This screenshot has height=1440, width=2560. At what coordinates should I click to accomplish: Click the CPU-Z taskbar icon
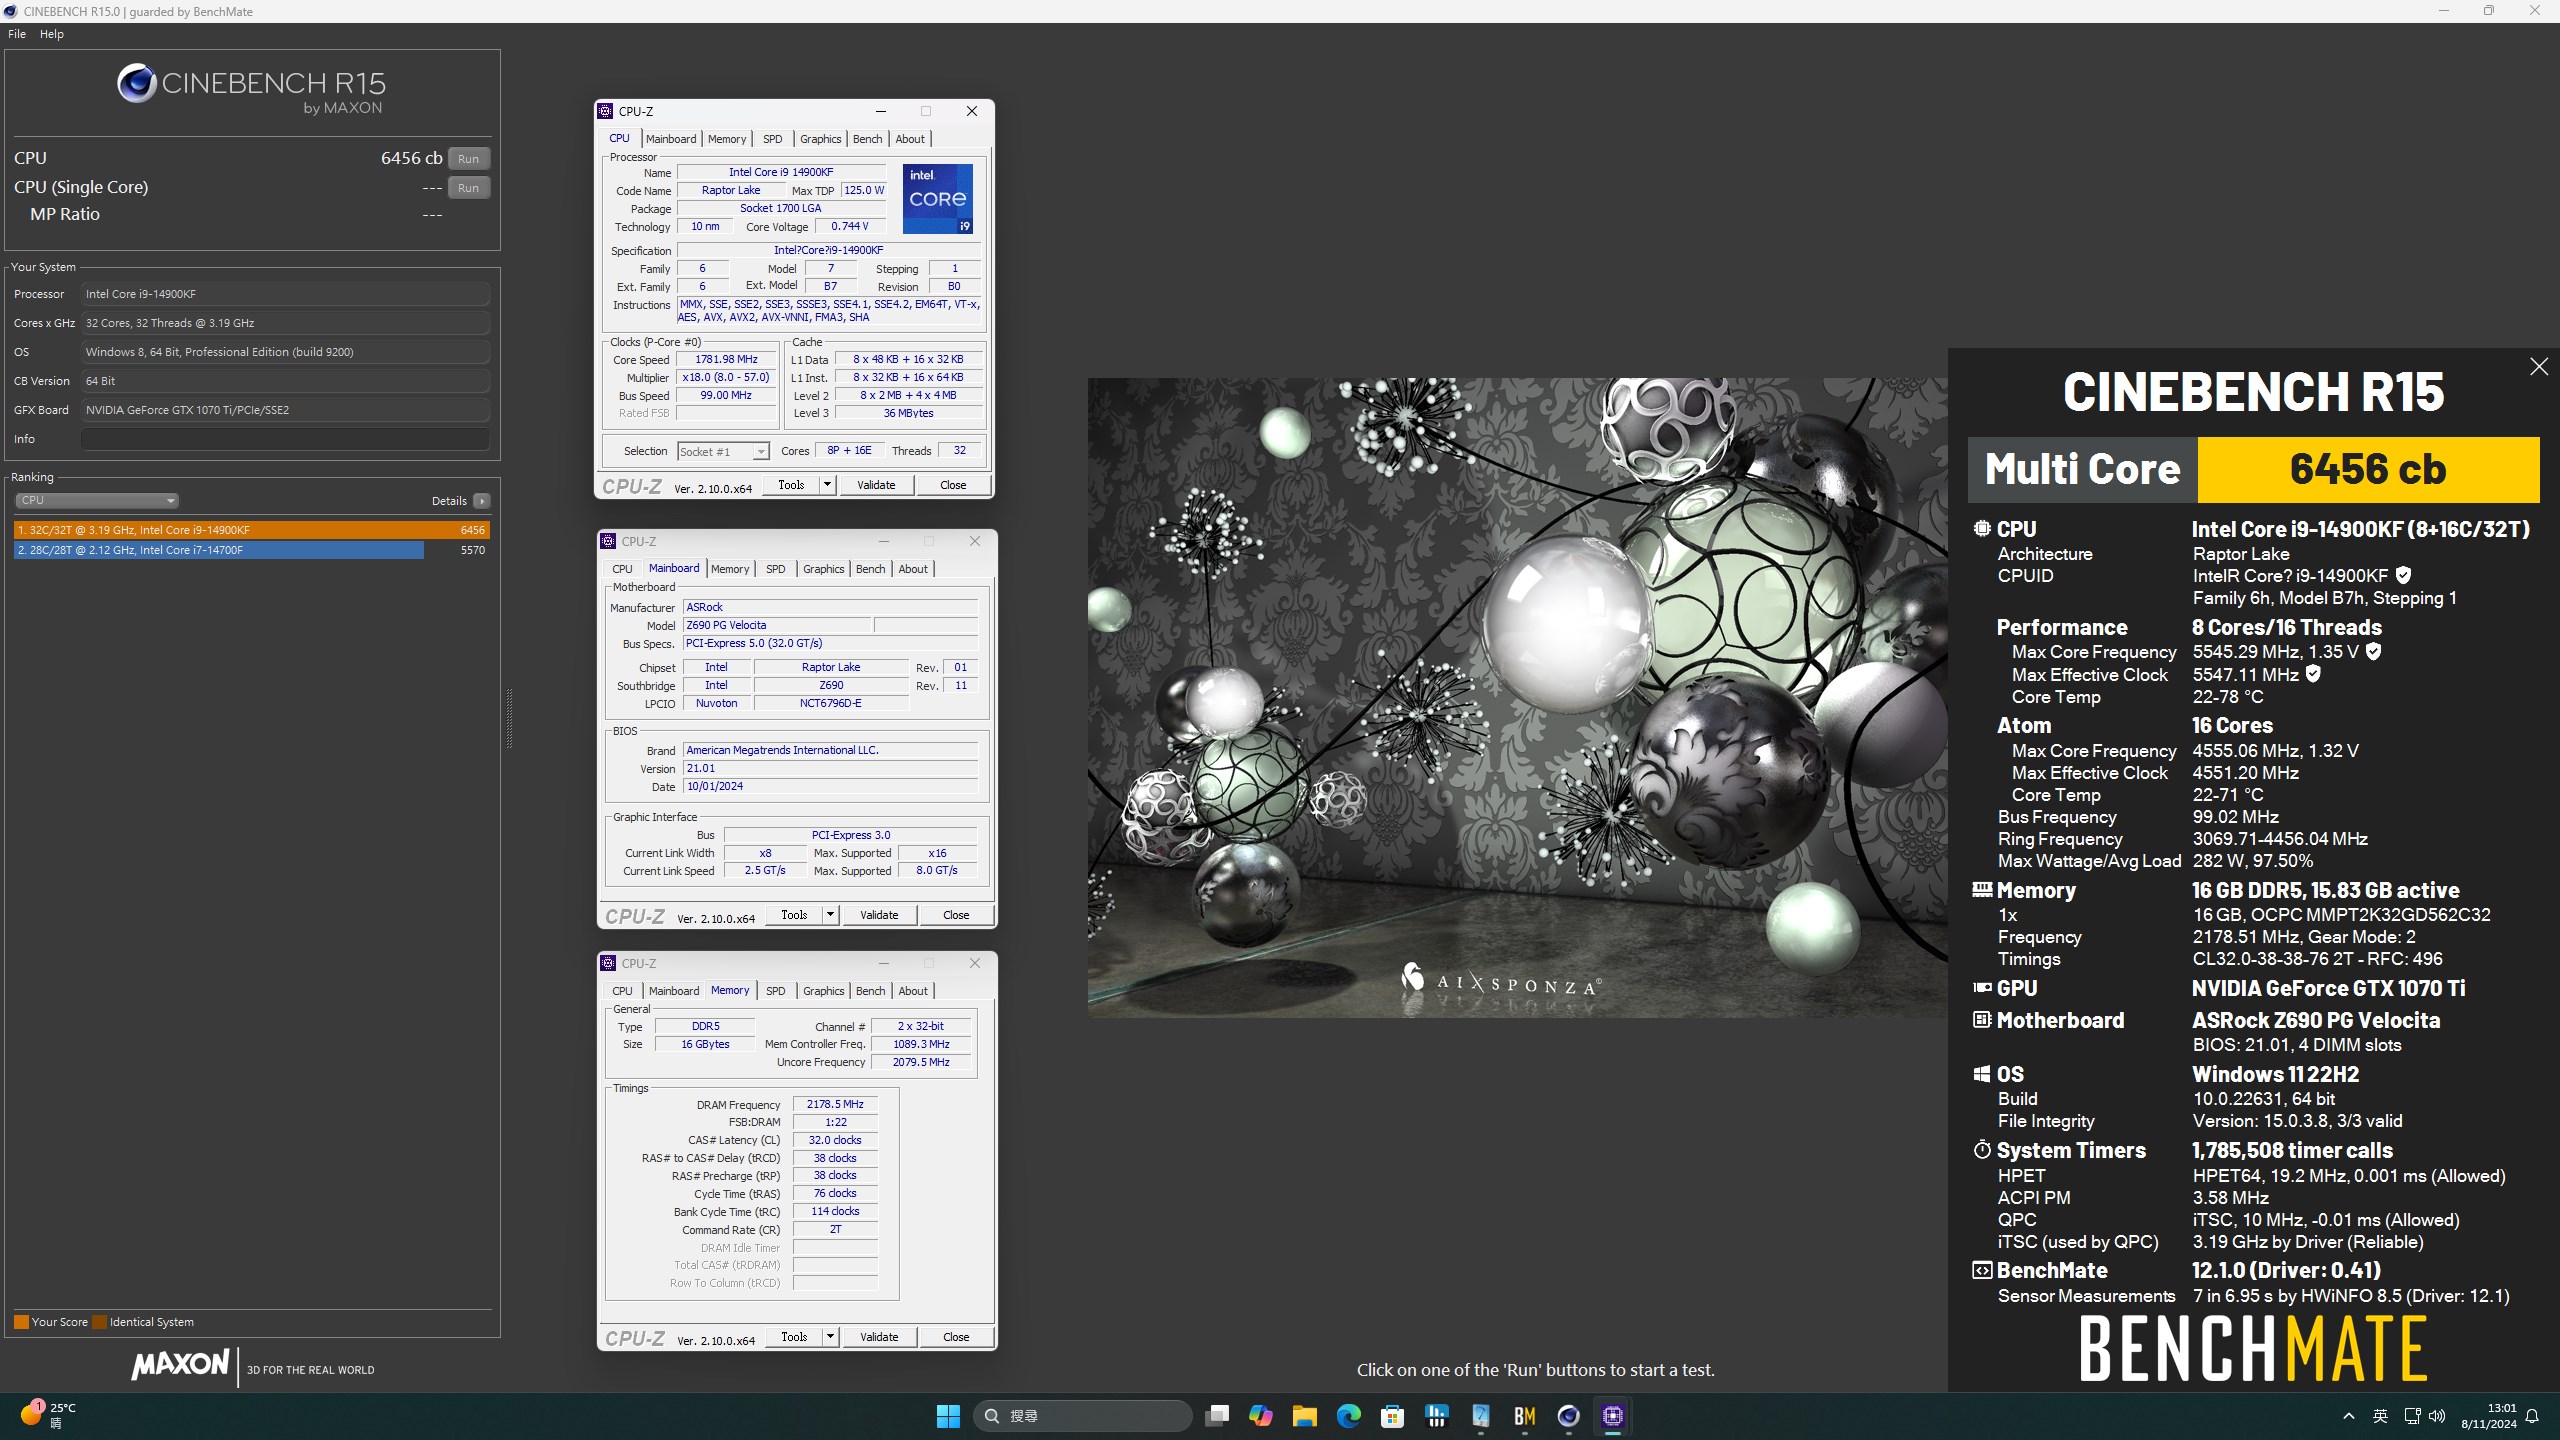tap(1612, 1416)
